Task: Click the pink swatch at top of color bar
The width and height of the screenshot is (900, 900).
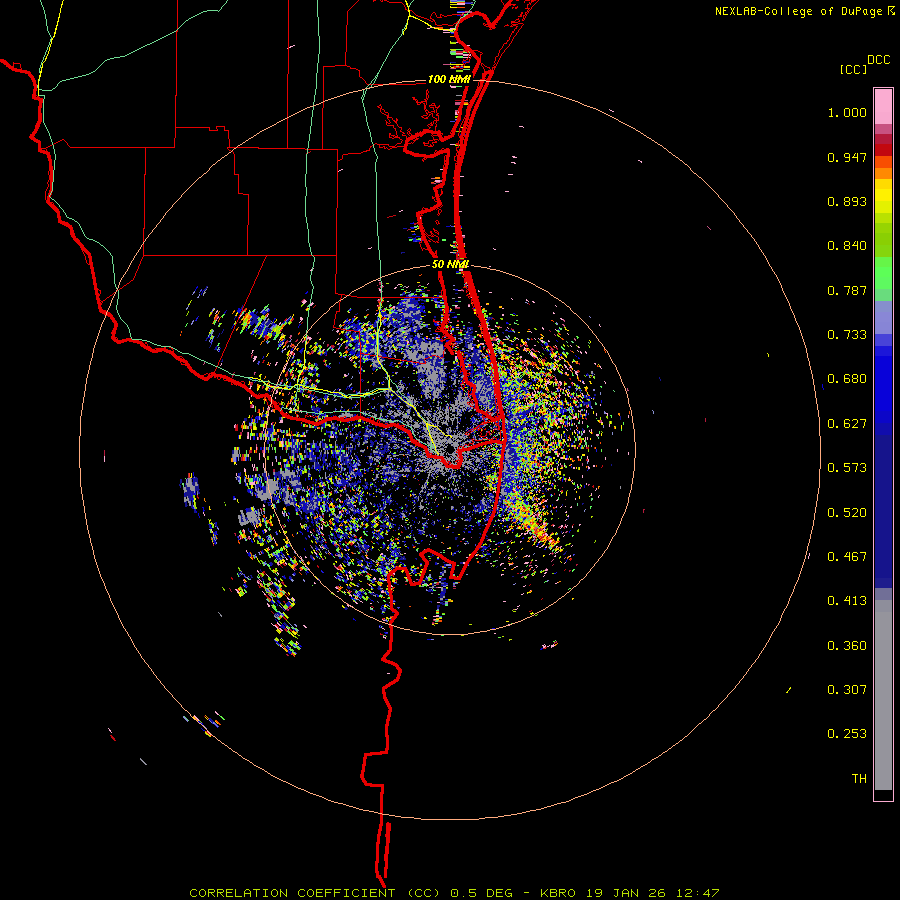Action: pos(883,107)
